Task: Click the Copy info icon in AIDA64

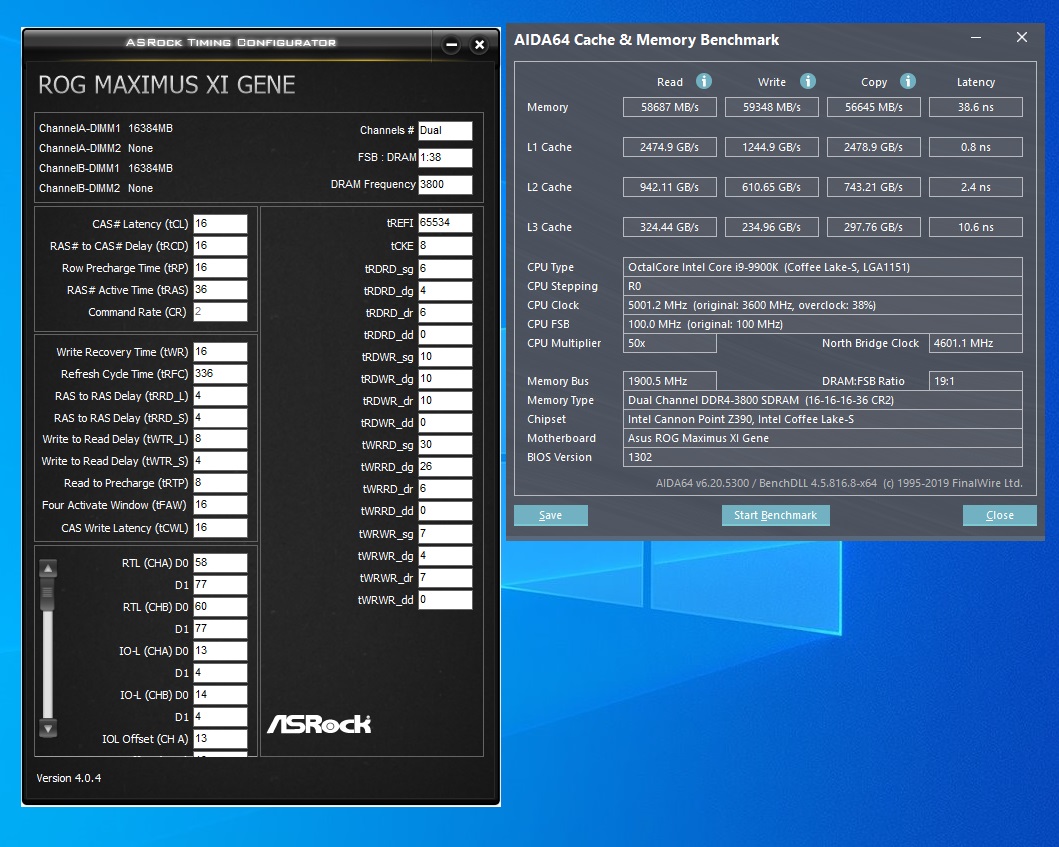Action: [908, 81]
